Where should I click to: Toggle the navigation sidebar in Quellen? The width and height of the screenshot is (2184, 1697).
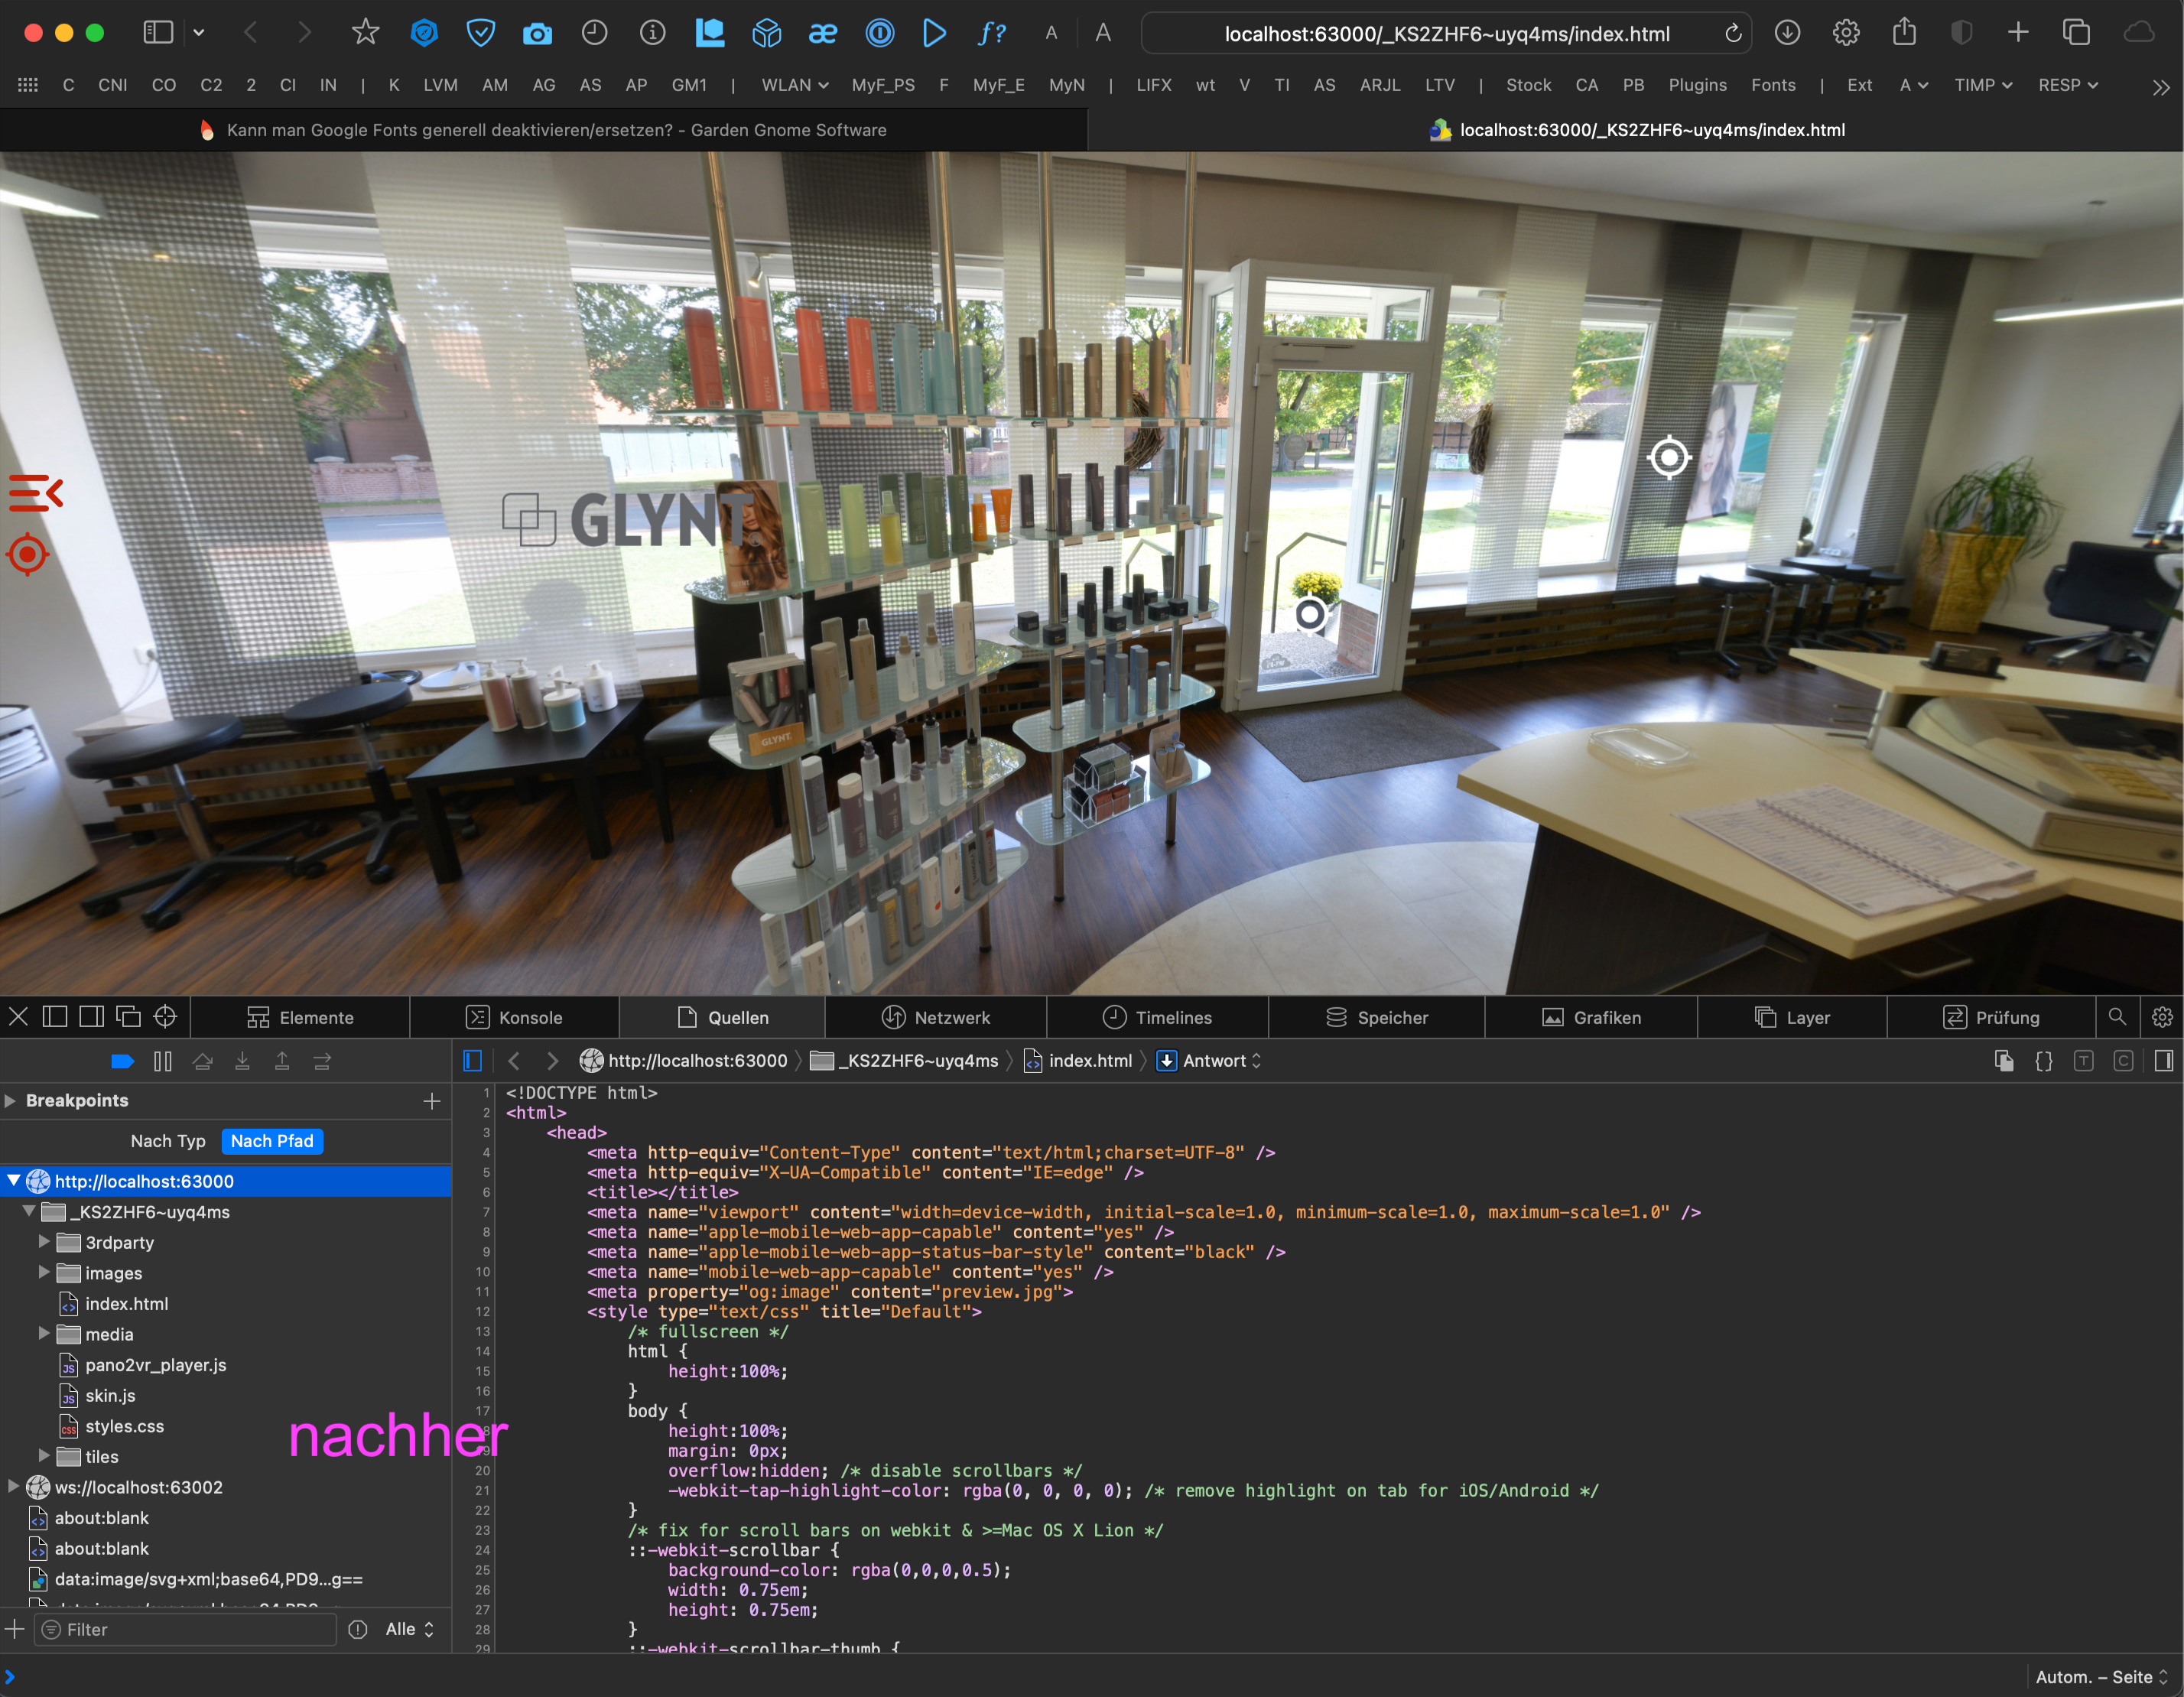pyautogui.click(x=473, y=1061)
